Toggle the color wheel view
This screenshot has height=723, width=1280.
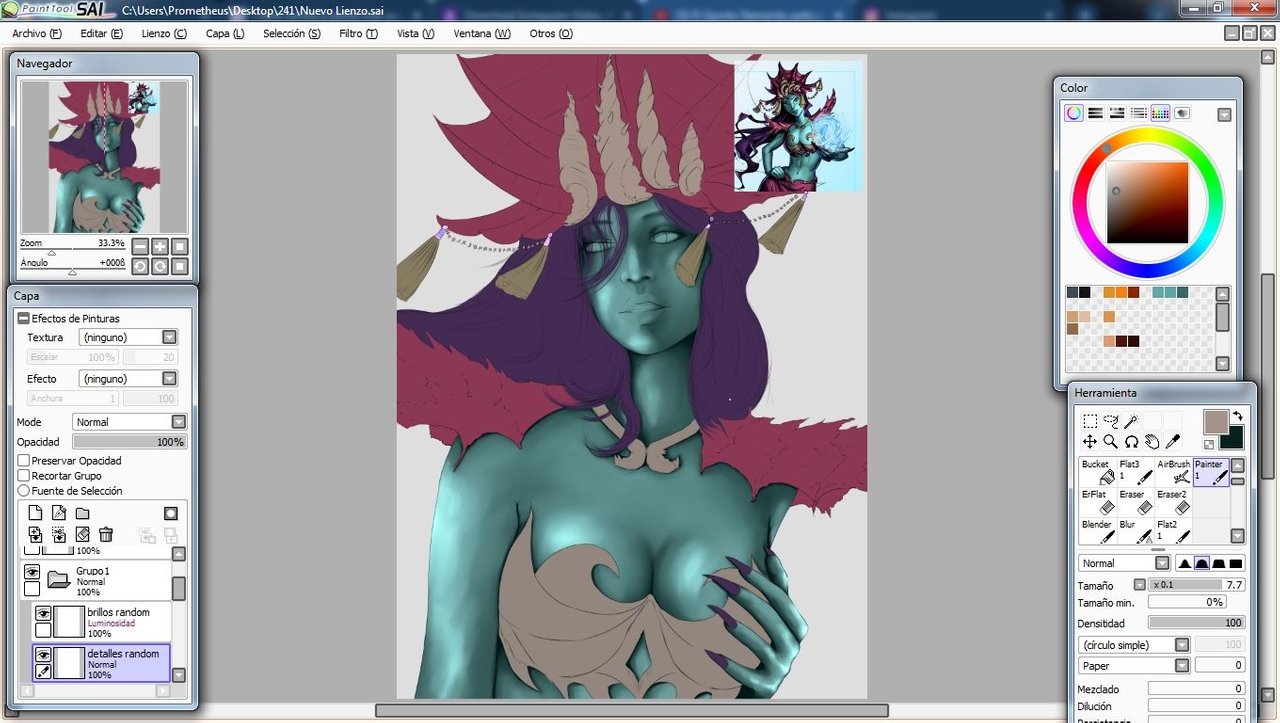point(1073,113)
